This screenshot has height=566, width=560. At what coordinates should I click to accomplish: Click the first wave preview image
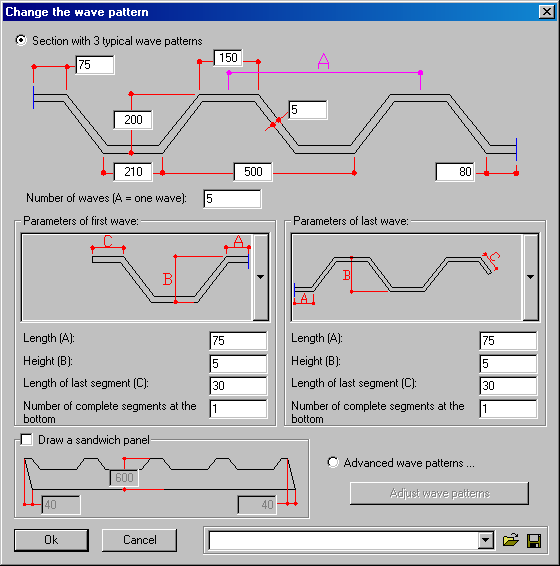(x=136, y=277)
